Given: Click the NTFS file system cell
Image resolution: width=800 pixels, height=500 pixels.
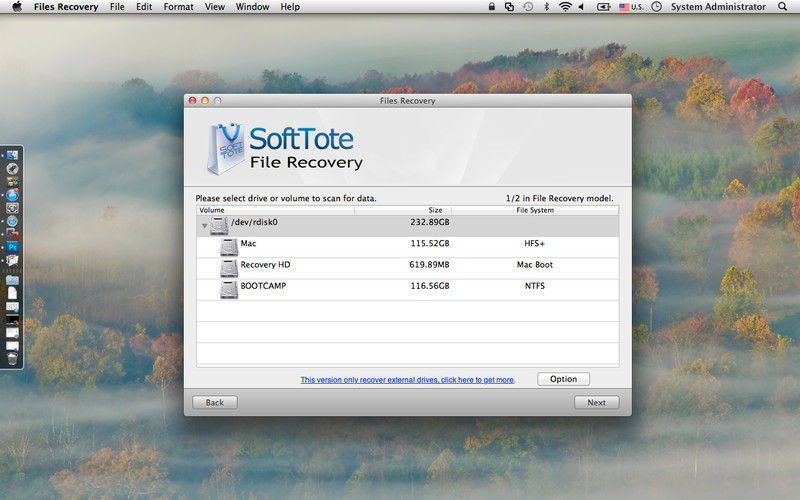Looking at the screenshot, I should [535, 286].
